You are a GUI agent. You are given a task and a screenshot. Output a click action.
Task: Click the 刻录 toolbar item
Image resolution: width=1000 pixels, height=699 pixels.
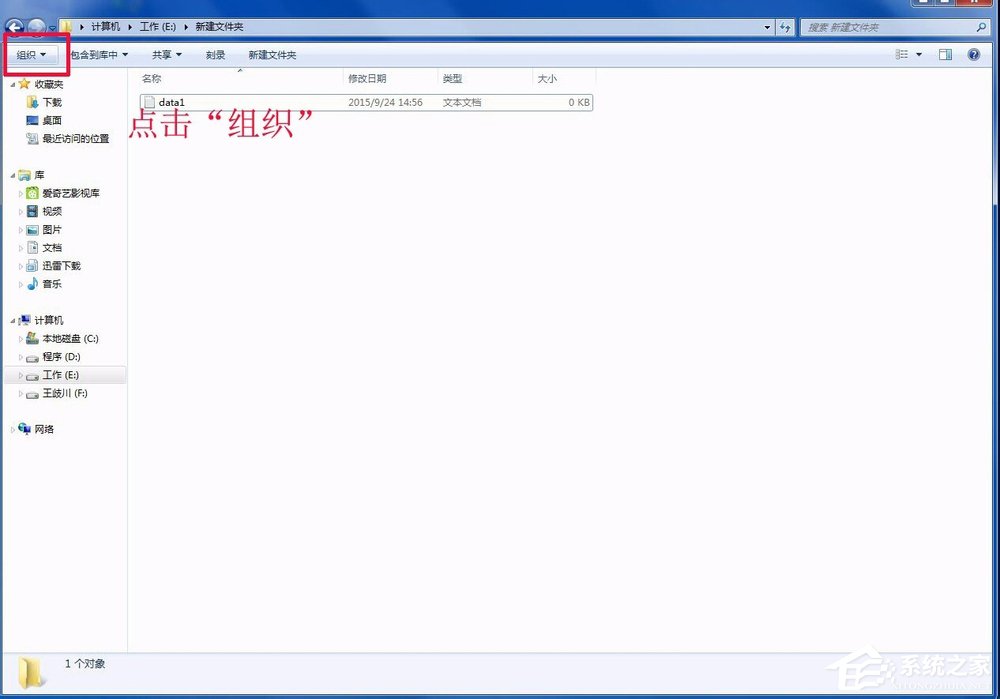coord(215,55)
